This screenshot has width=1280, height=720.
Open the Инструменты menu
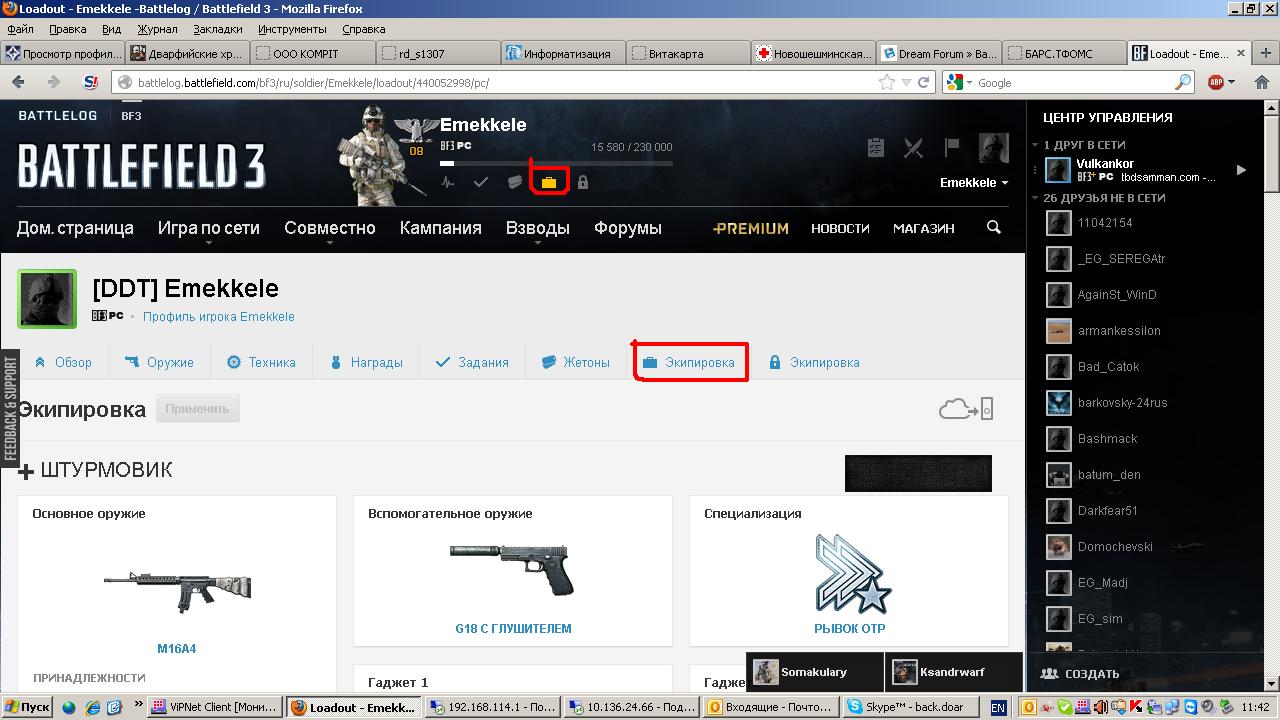pyautogui.click(x=292, y=29)
